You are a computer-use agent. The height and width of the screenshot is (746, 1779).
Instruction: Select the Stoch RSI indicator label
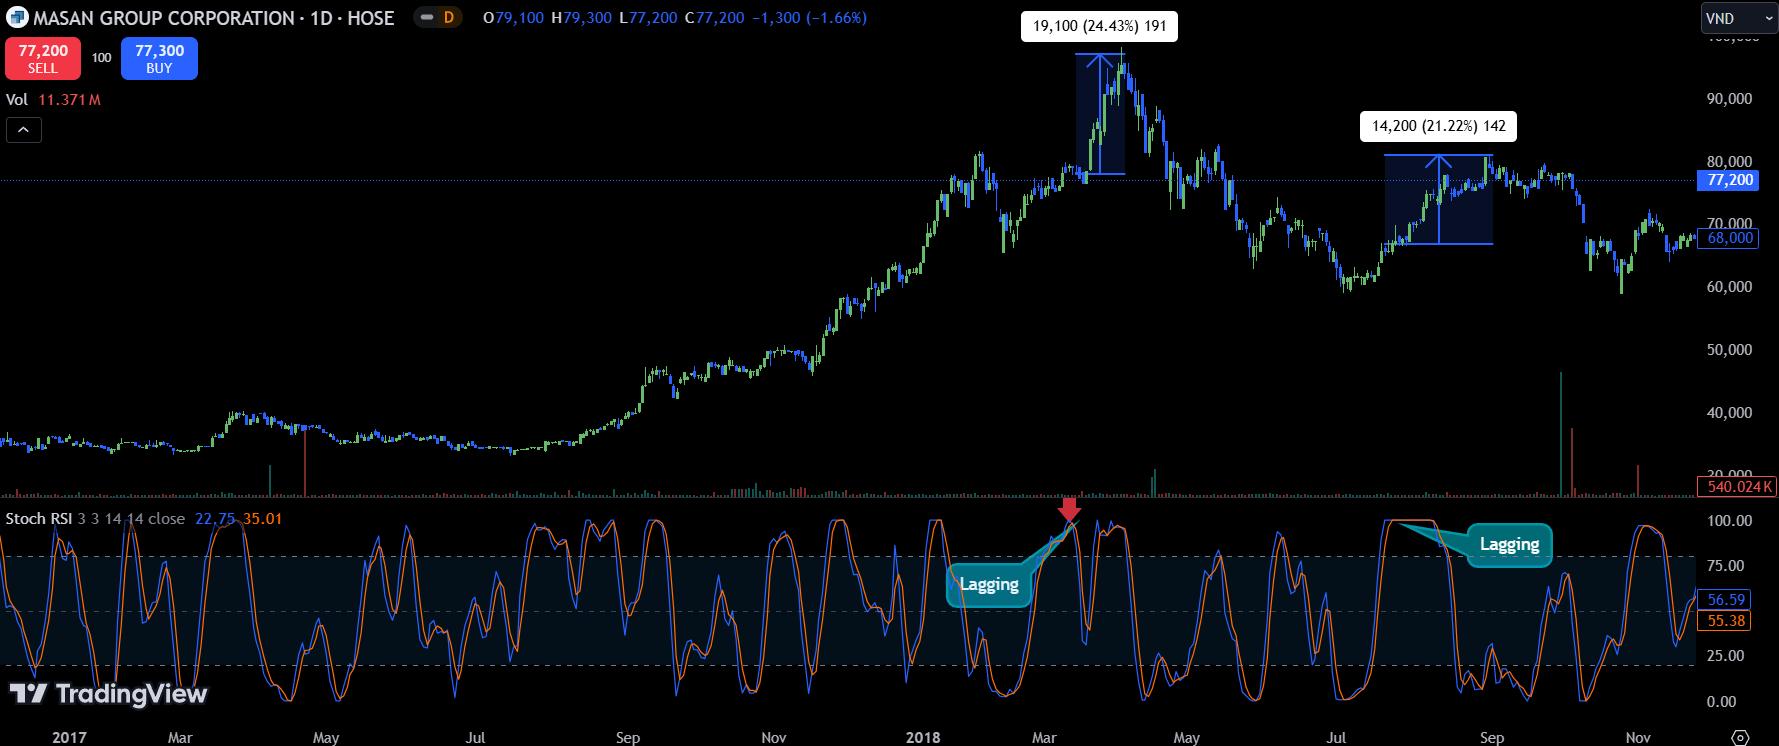pos(39,518)
